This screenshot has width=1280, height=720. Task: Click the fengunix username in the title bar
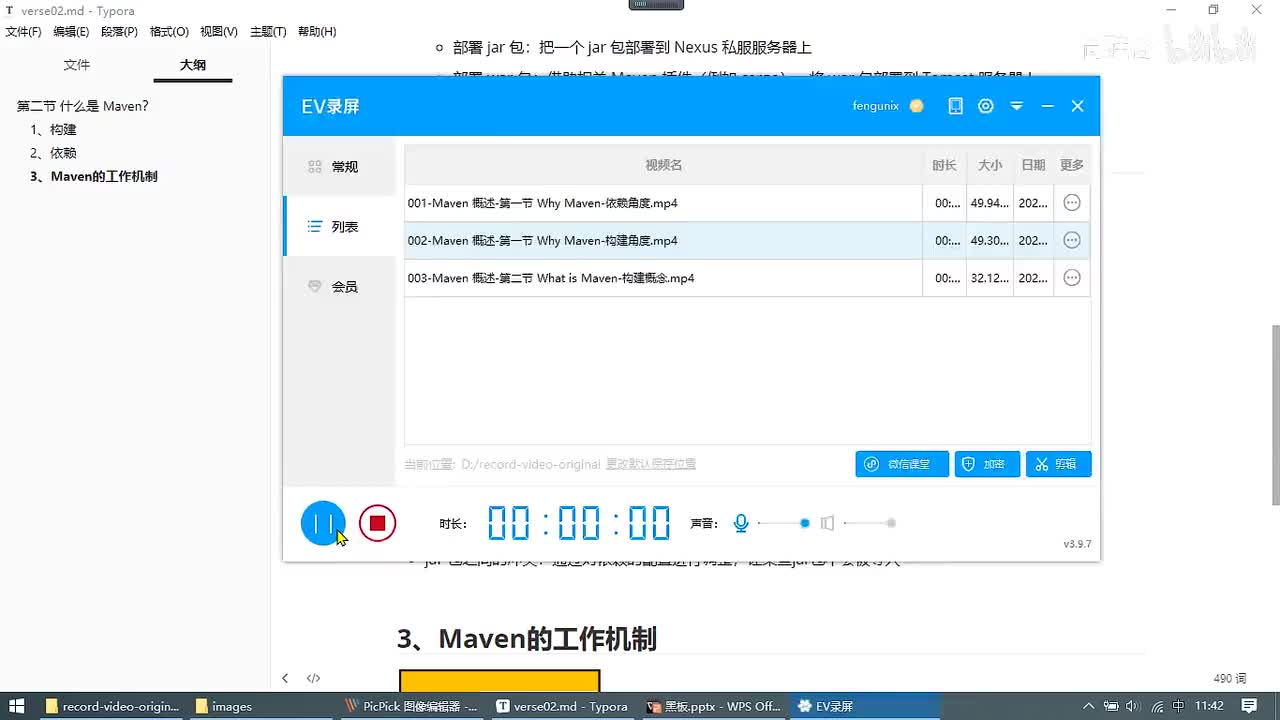876,106
